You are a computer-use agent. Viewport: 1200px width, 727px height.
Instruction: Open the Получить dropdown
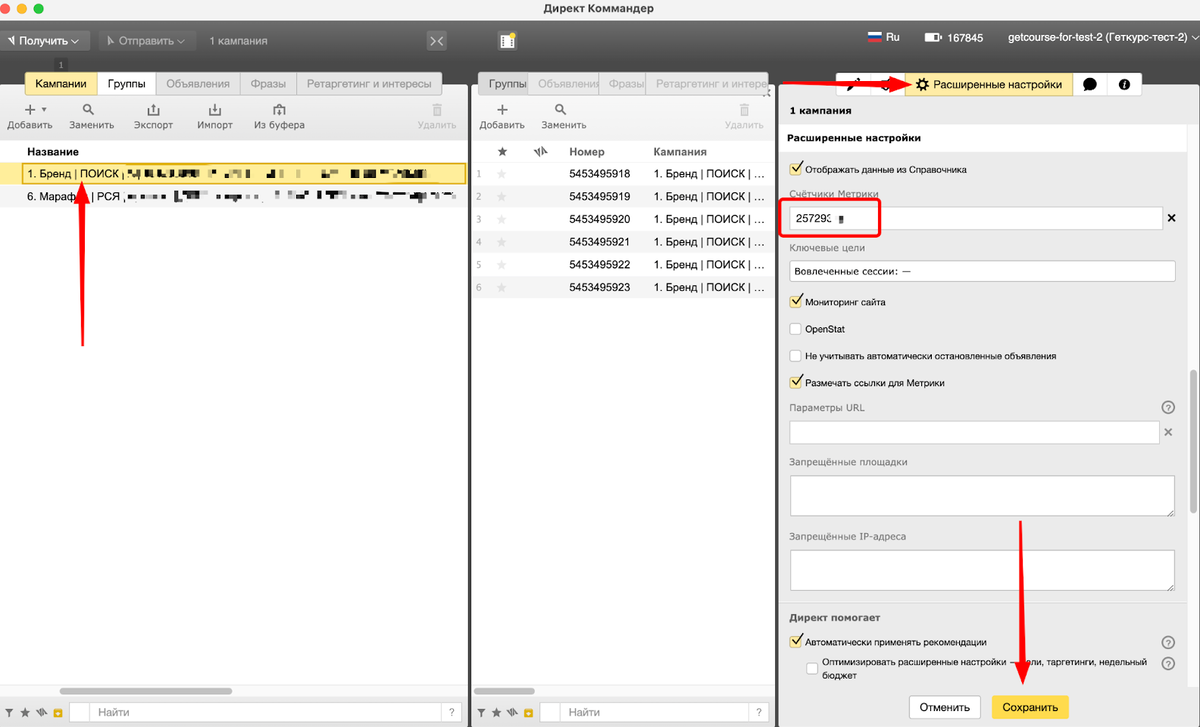(x=46, y=41)
